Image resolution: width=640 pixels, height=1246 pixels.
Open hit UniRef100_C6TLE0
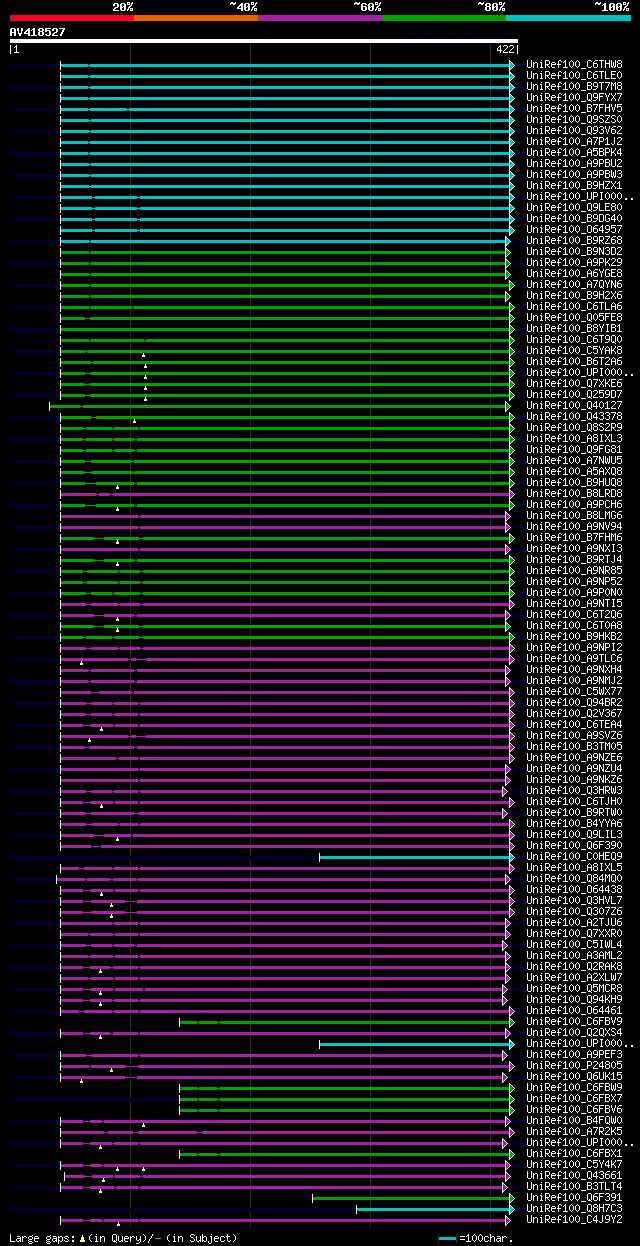coord(574,75)
